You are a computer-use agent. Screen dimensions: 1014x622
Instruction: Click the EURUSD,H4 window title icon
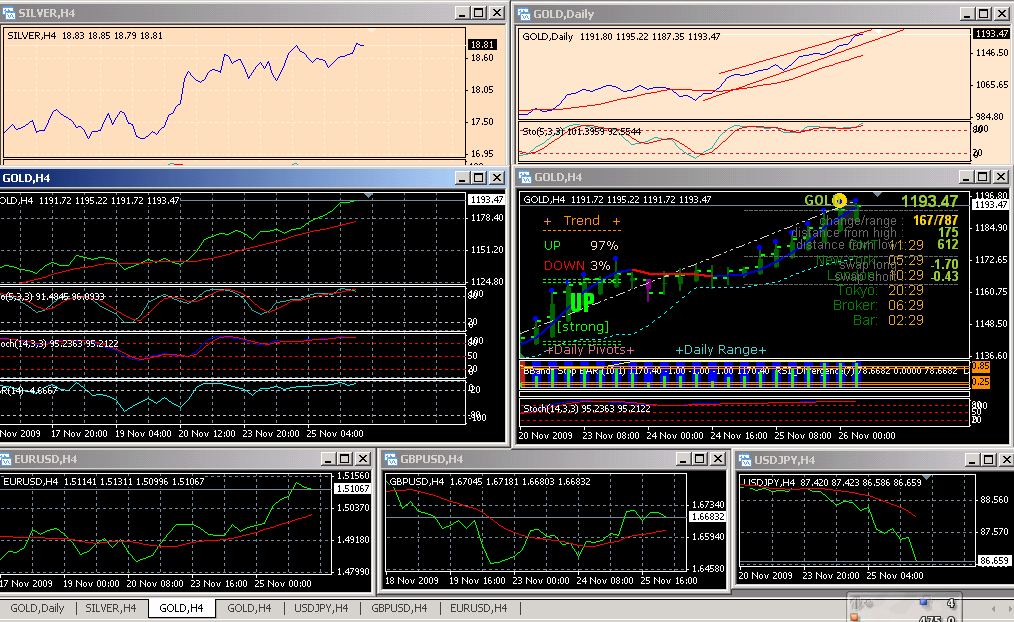6,459
